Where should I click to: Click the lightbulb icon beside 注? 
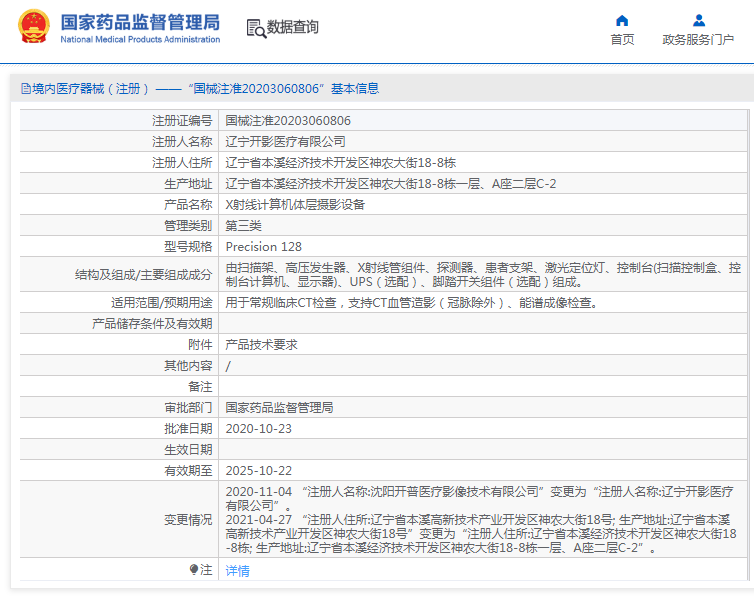tap(194, 570)
